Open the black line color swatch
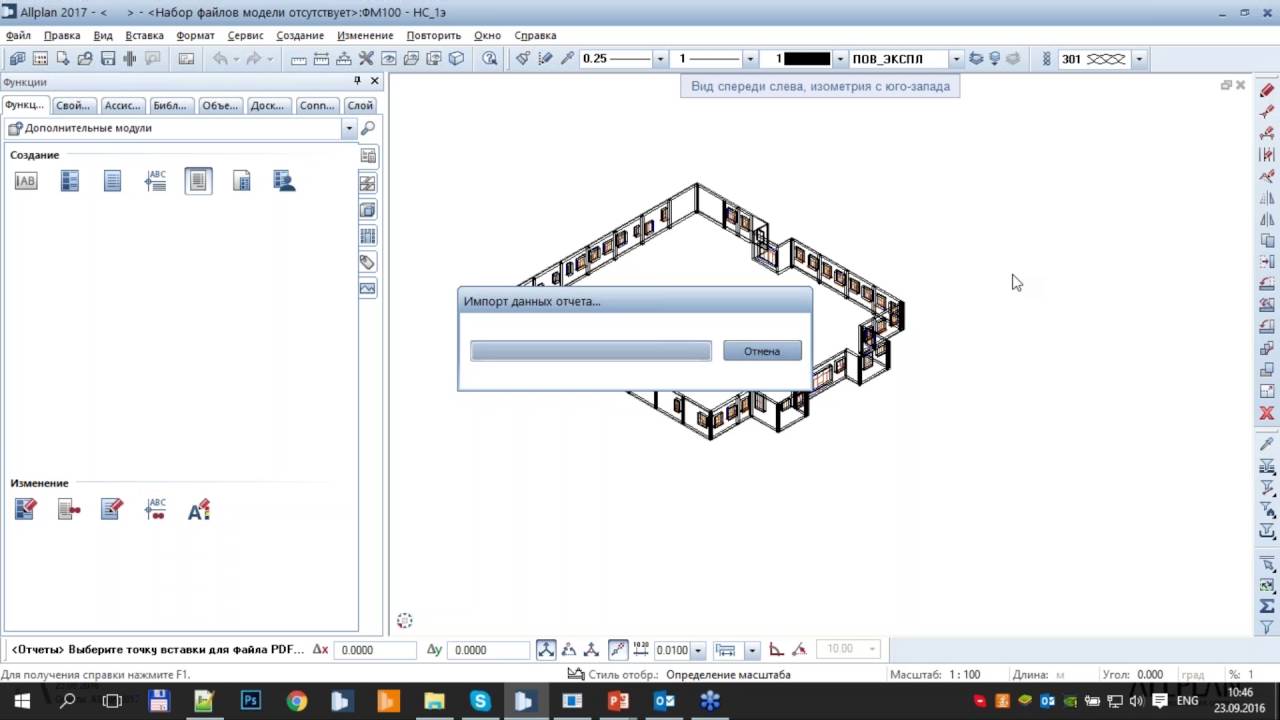1280x720 pixels. 807,59
